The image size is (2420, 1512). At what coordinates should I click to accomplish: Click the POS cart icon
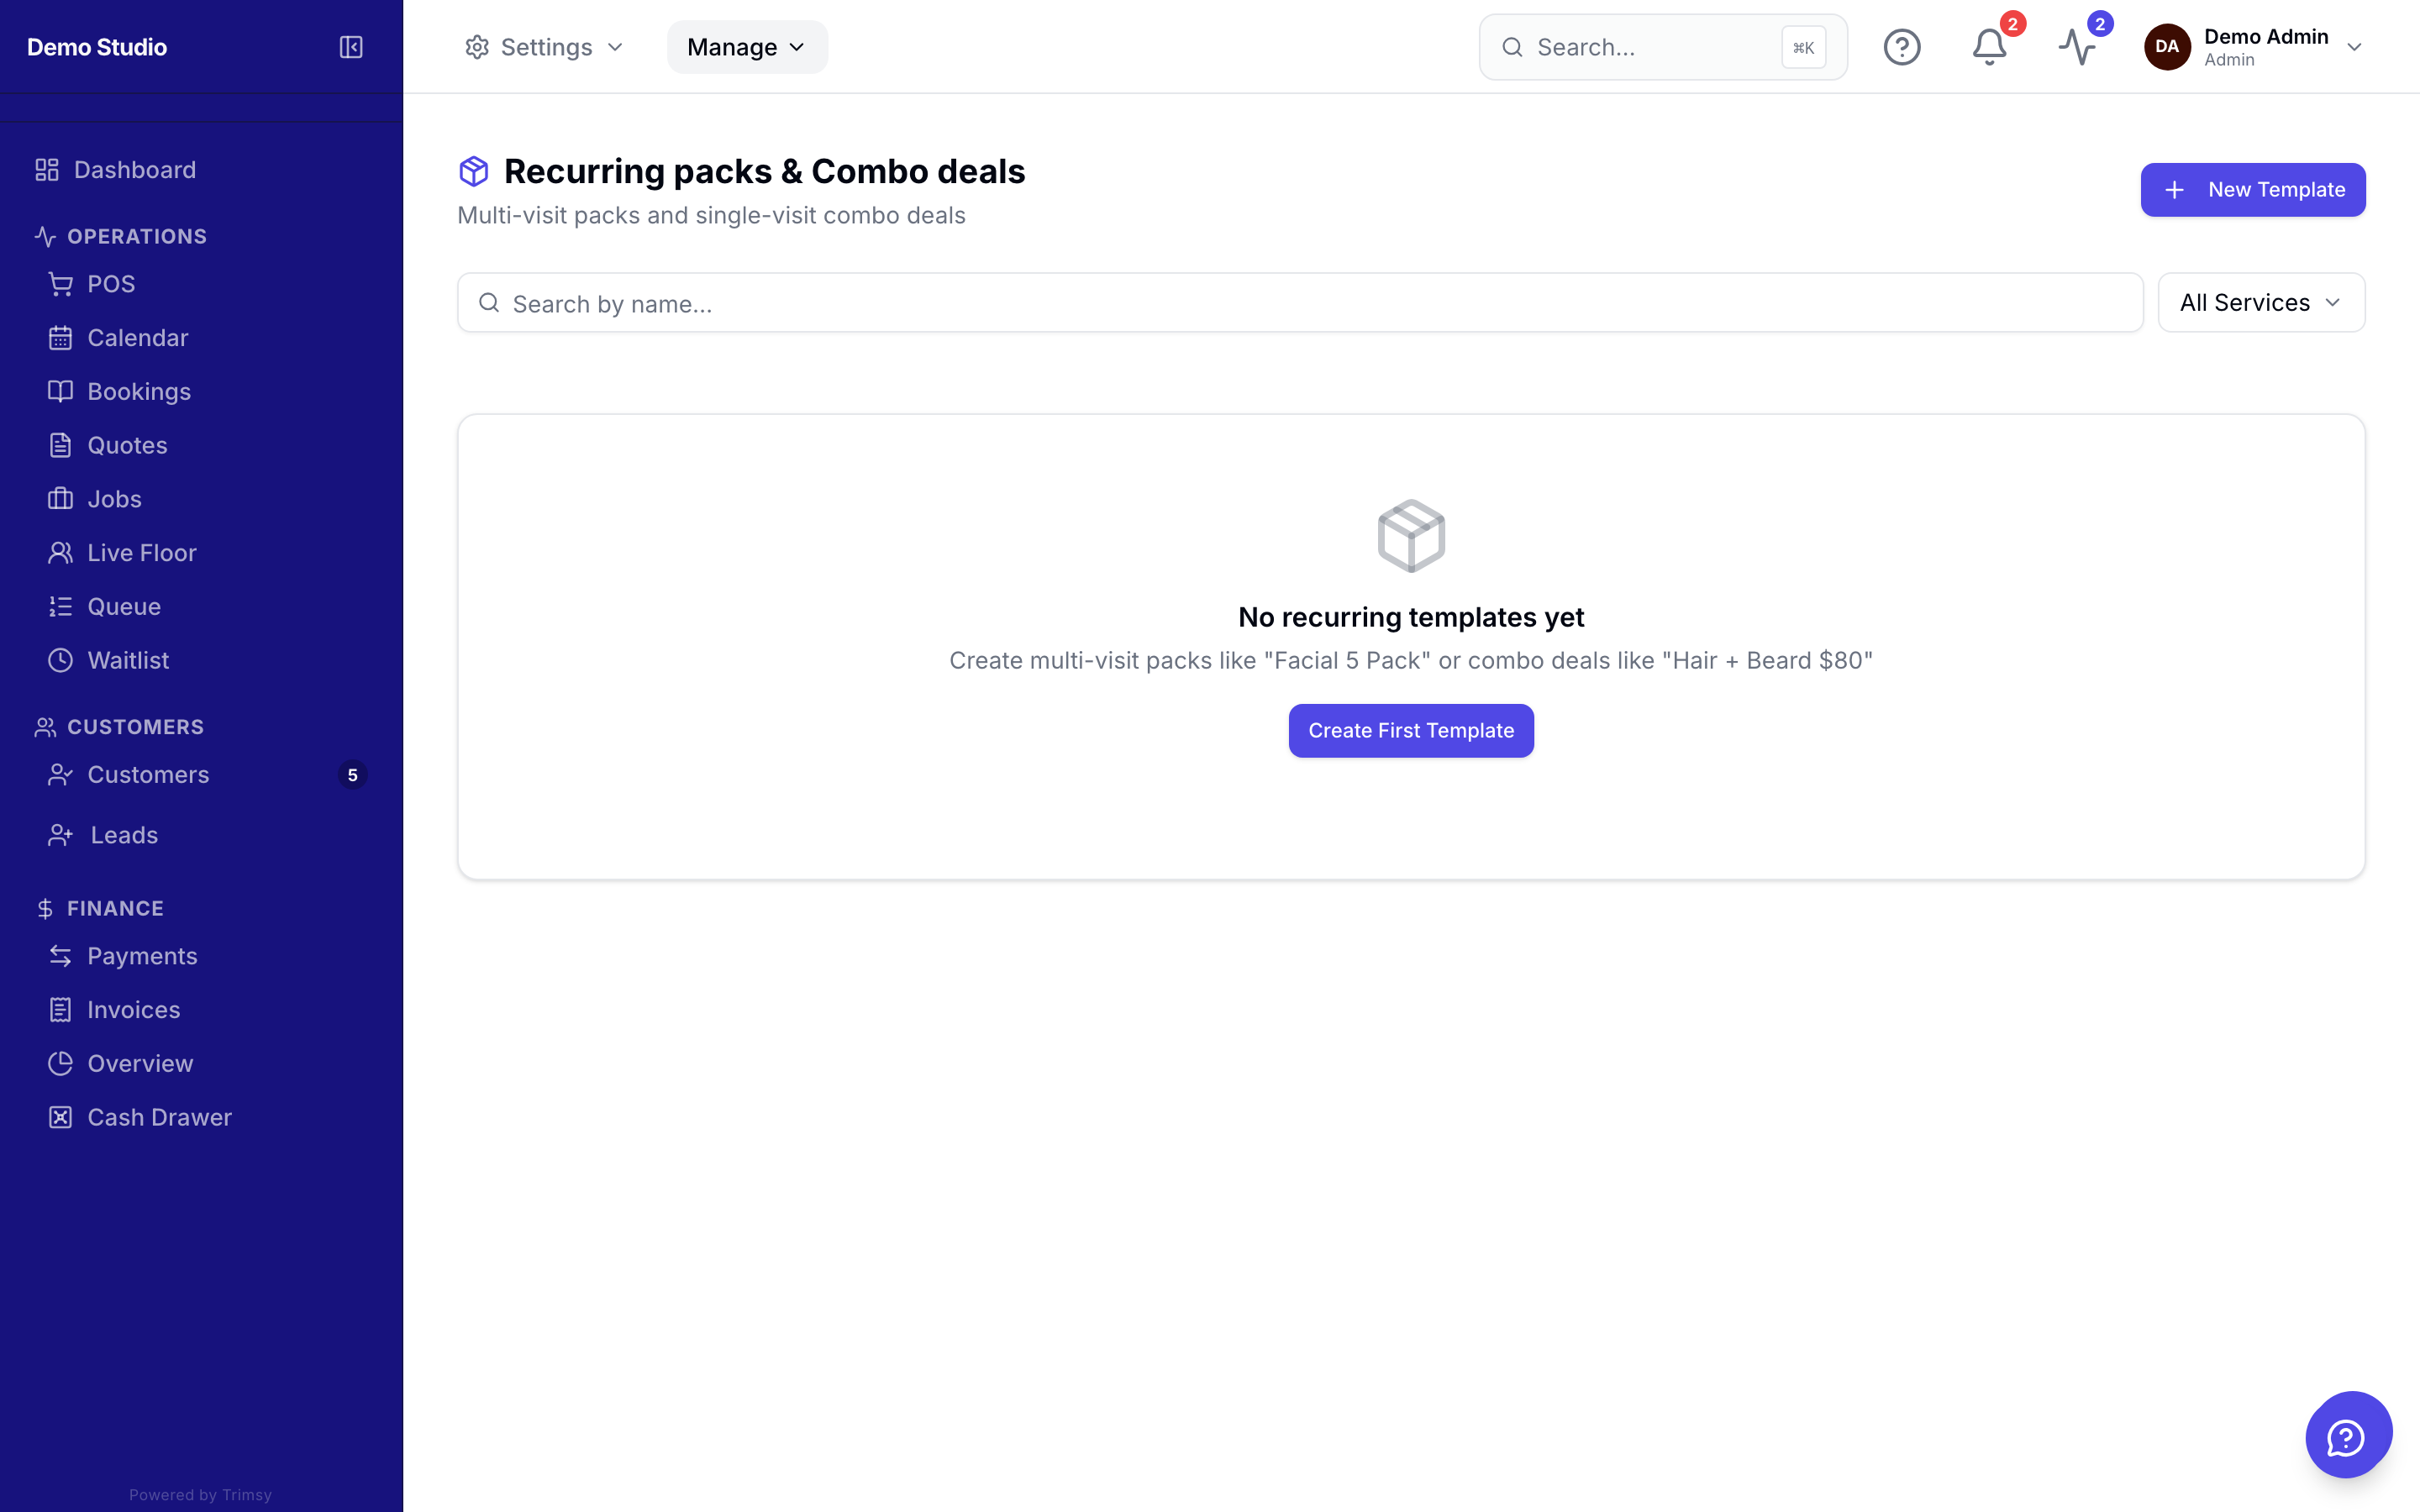60,284
